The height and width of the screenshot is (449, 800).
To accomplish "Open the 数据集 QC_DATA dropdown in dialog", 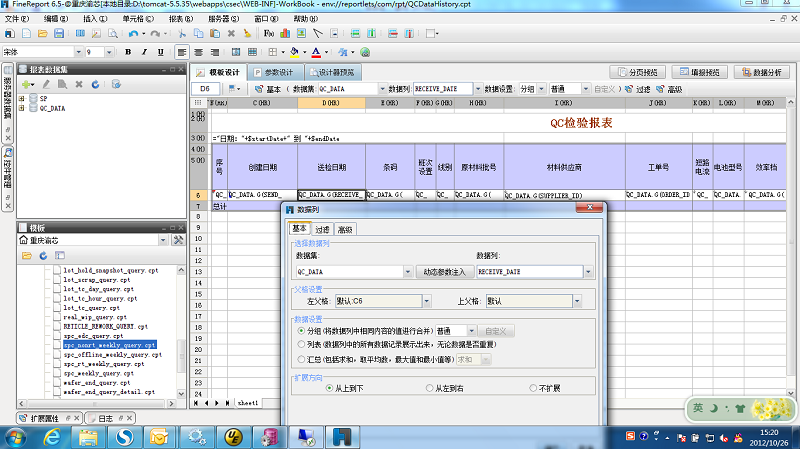I will [407, 271].
